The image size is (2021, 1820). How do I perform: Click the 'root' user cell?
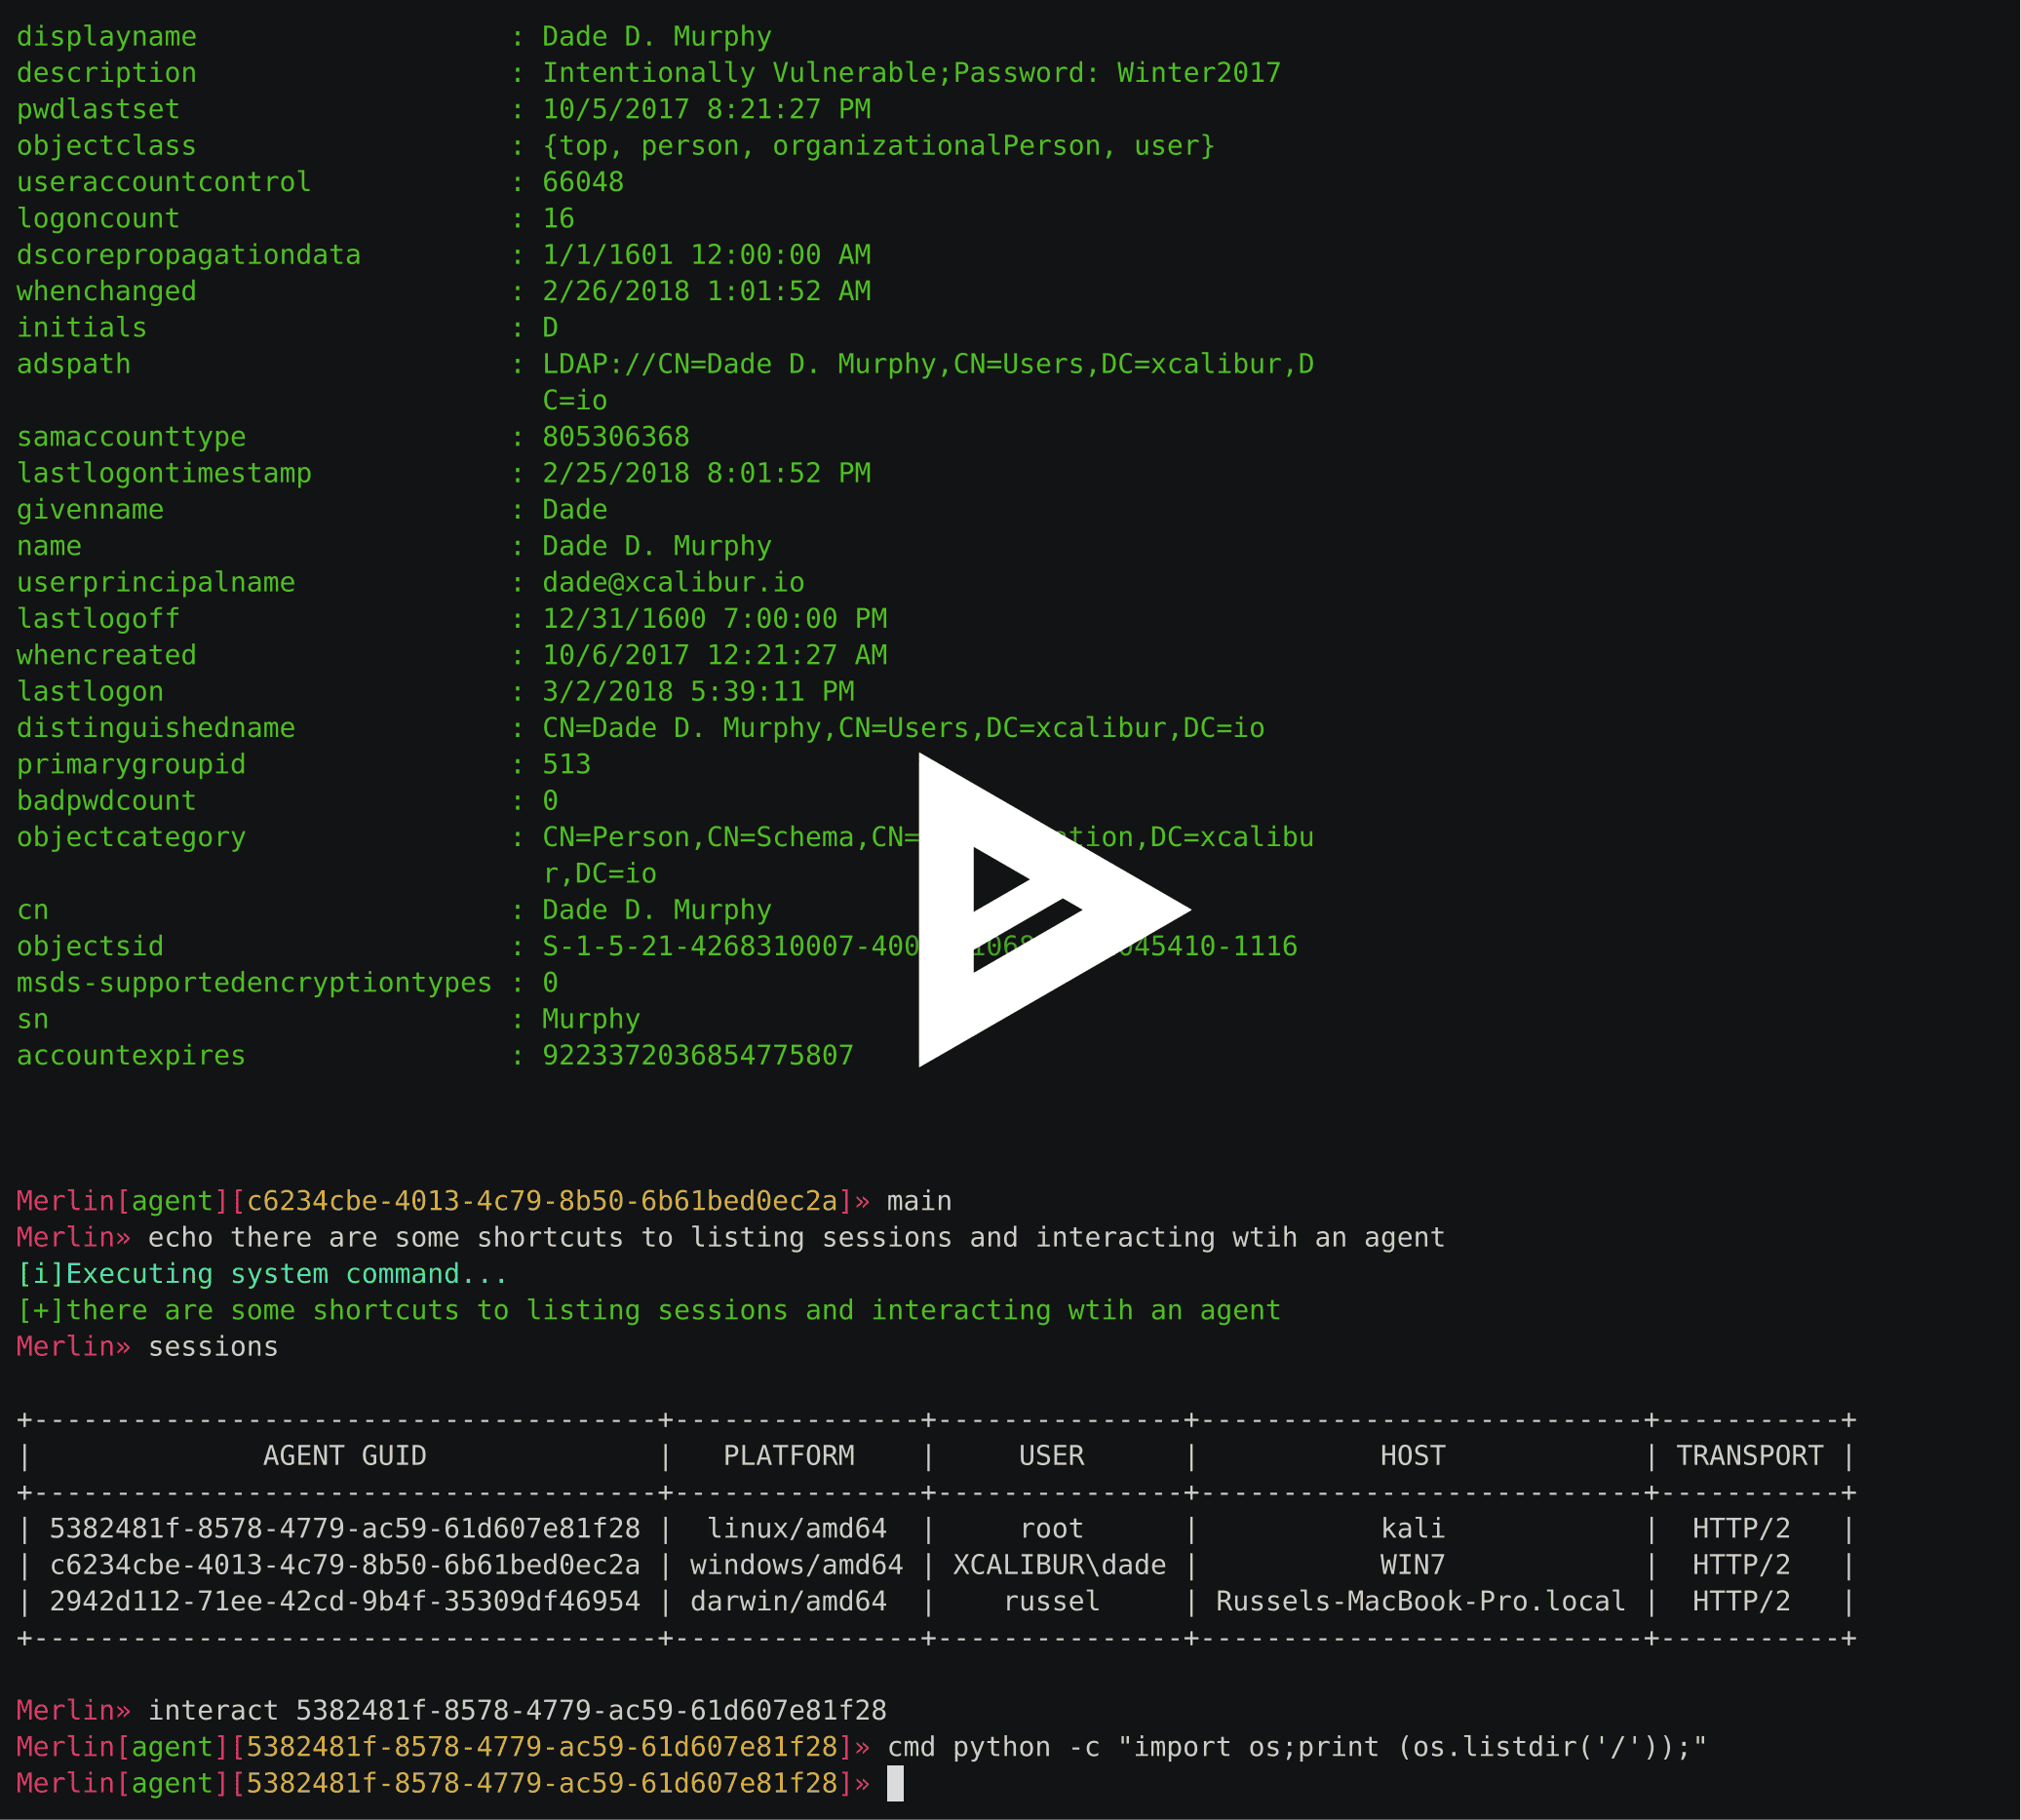pos(1052,1528)
